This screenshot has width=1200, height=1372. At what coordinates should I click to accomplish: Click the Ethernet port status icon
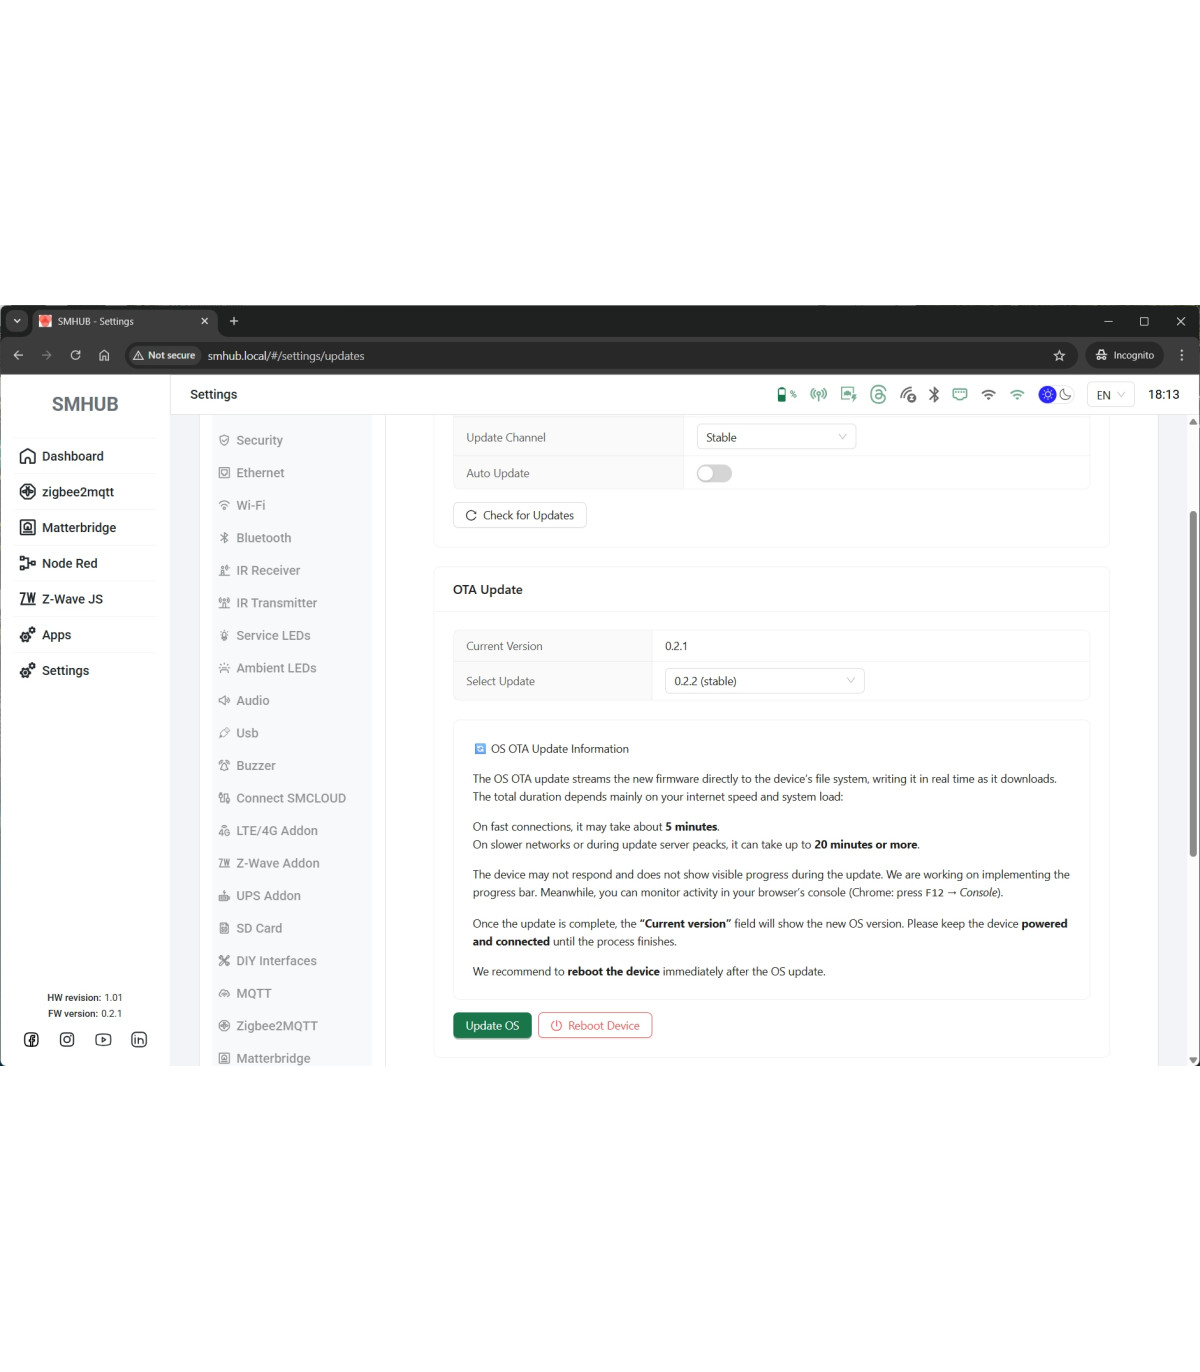960,395
